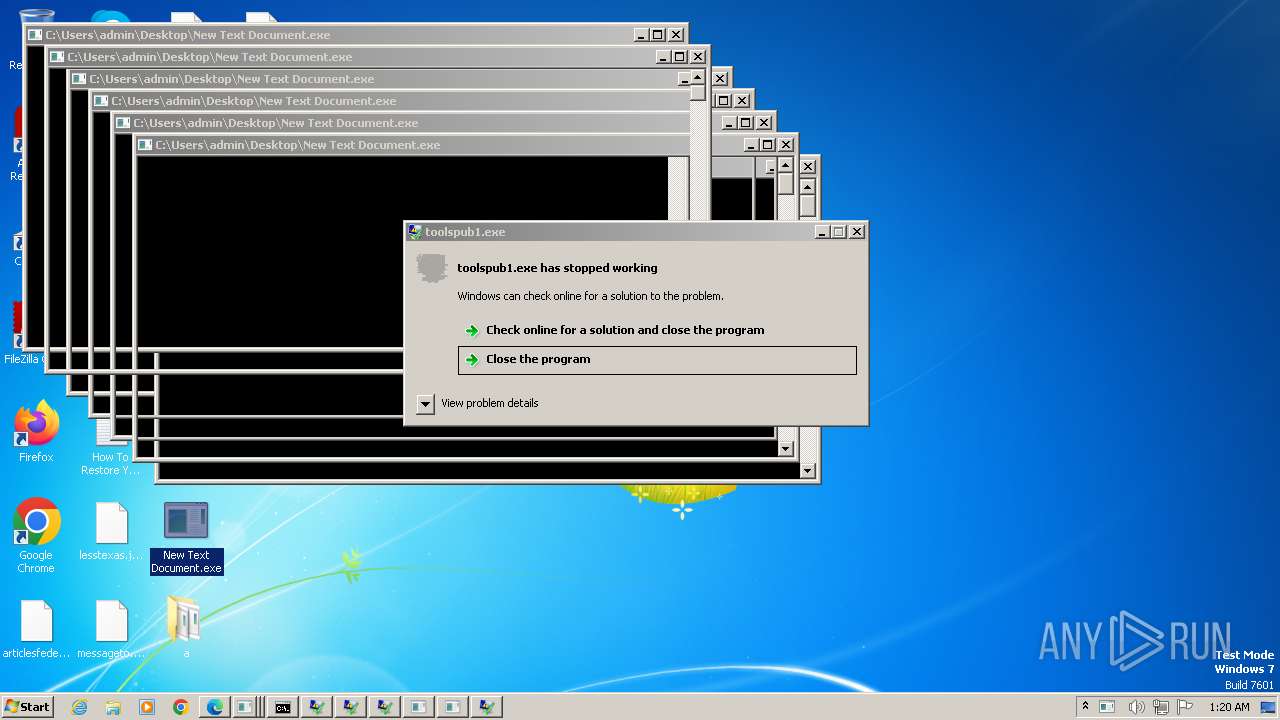Click the system menu icon of the rearmost console window
Viewport: 1280px width, 720px height.
[x=35, y=35]
